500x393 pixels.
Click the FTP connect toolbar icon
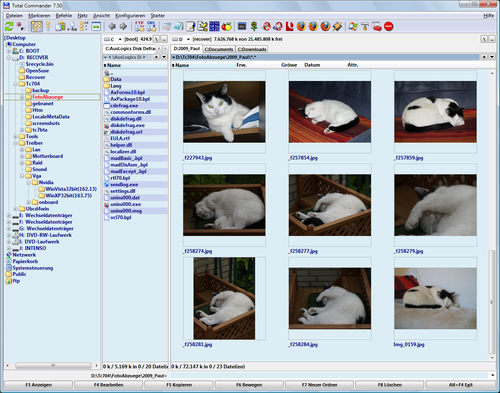[140, 26]
